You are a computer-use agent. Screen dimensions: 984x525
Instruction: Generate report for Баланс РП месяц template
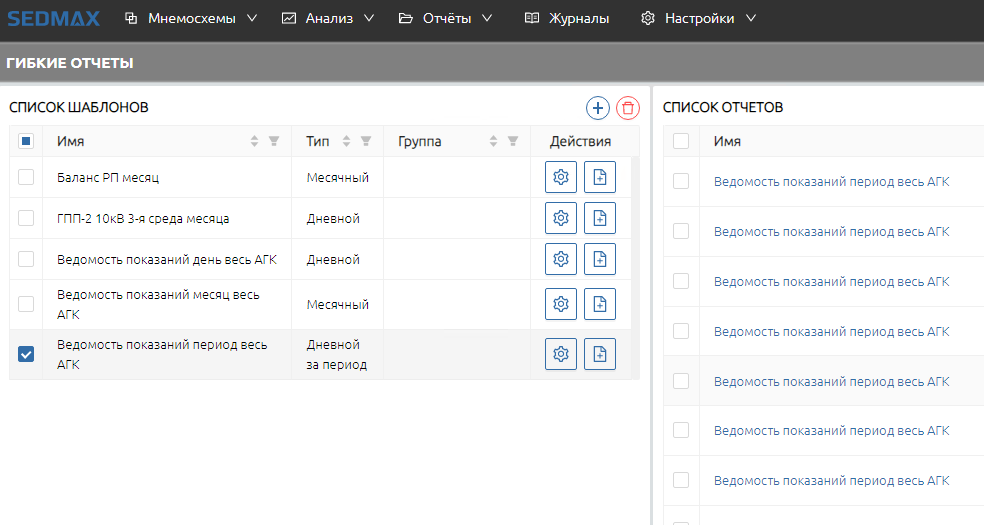[x=600, y=177]
